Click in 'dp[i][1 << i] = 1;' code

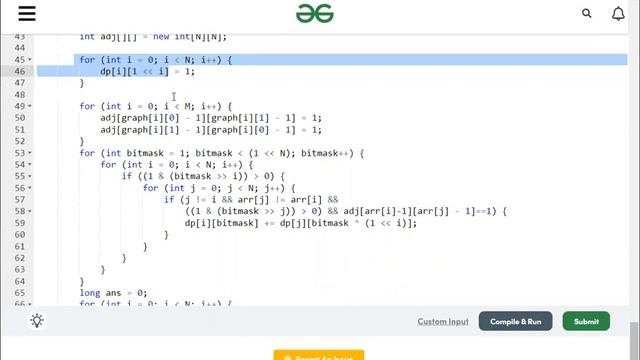click(x=147, y=71)
